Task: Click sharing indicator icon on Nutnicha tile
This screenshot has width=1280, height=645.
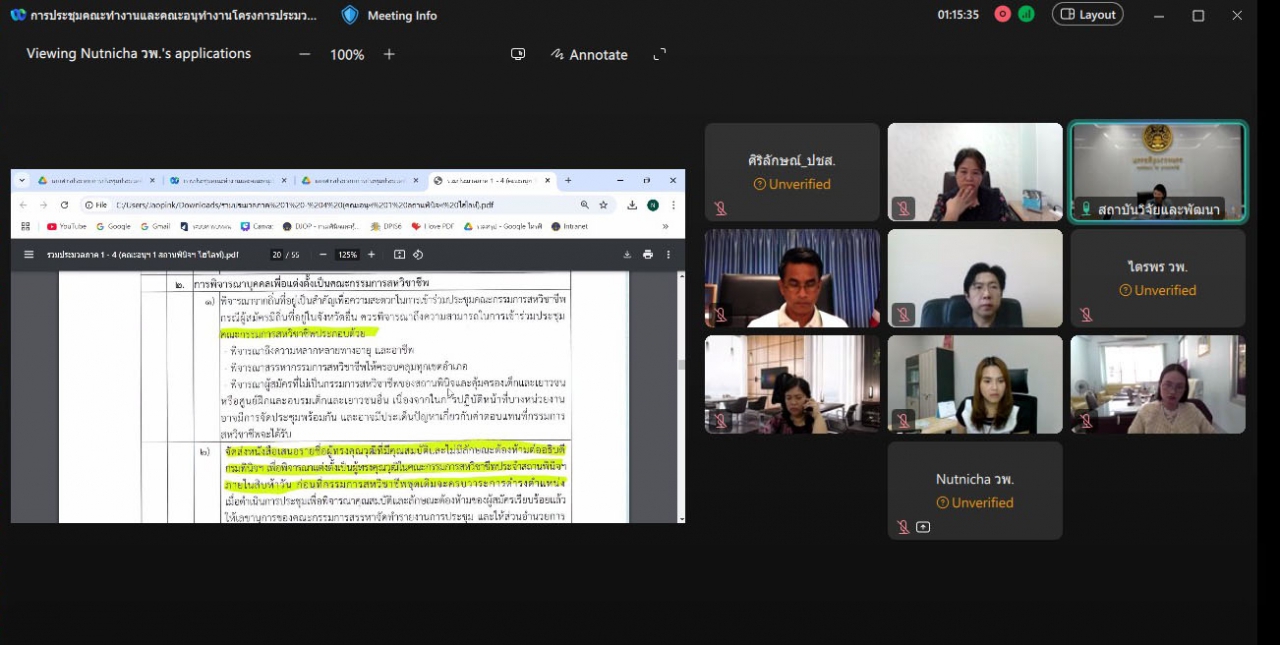Action: coord(923,527)
